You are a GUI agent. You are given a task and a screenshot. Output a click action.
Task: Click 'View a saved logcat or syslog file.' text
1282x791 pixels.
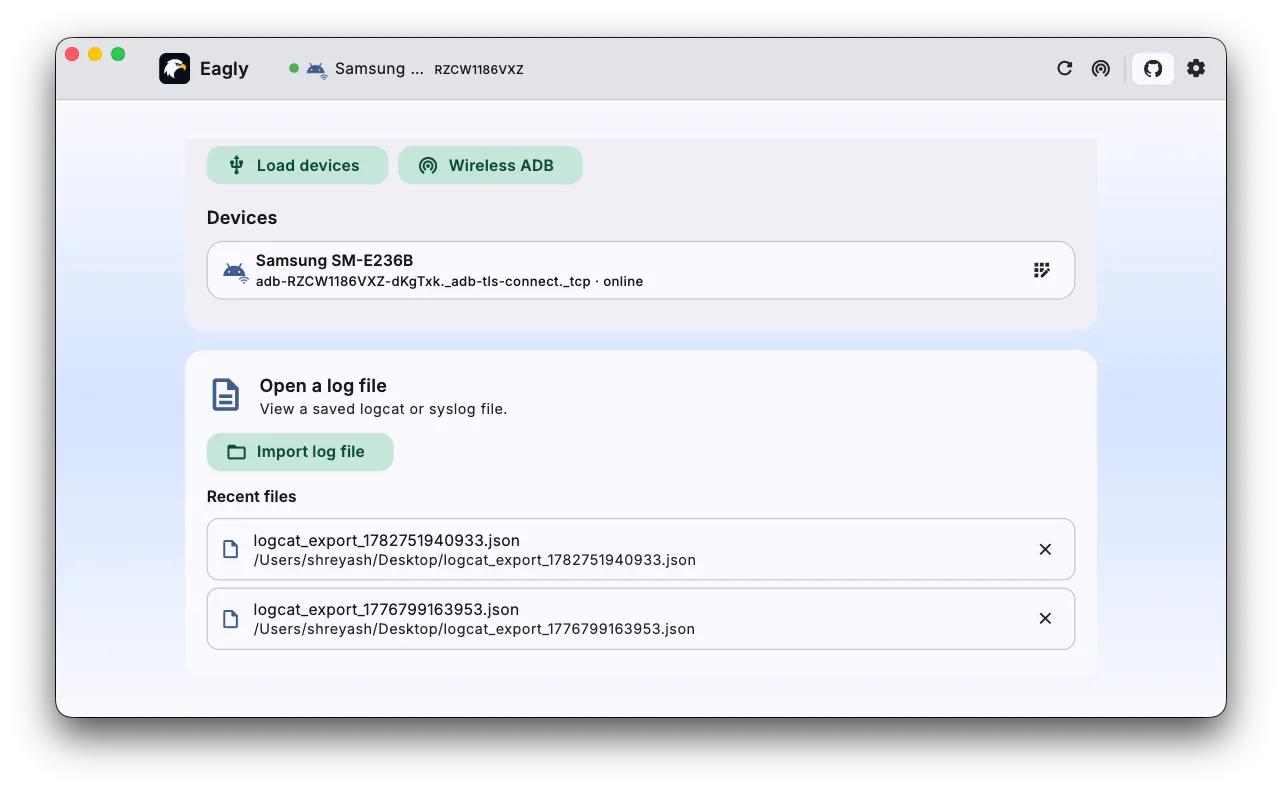coord(383,409)
